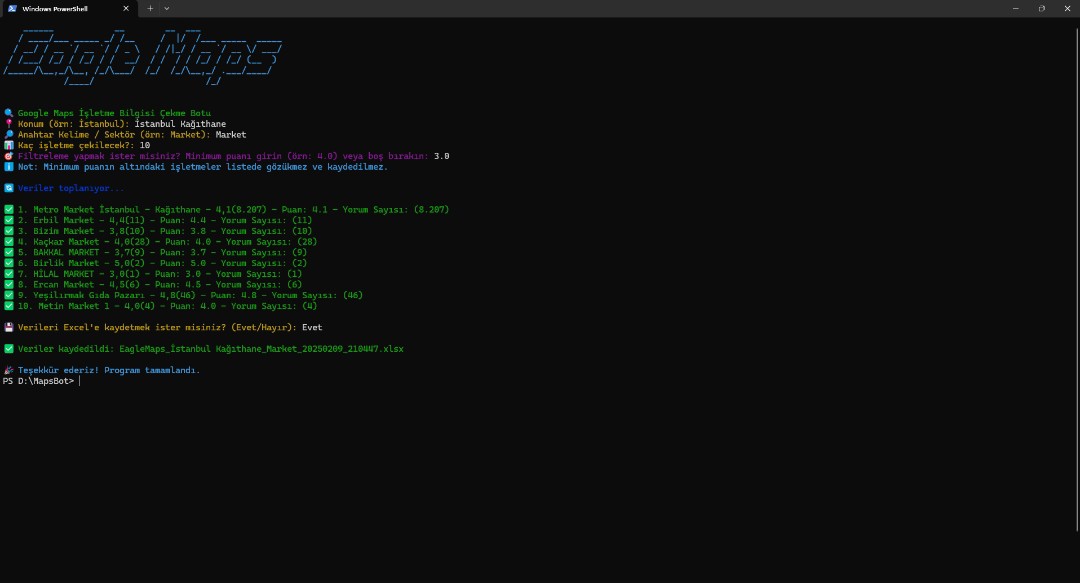Click the text 'İstanbul Kağıthane' after Konum
Viewport: 1080px width, 583px height.
click(180, 124)
